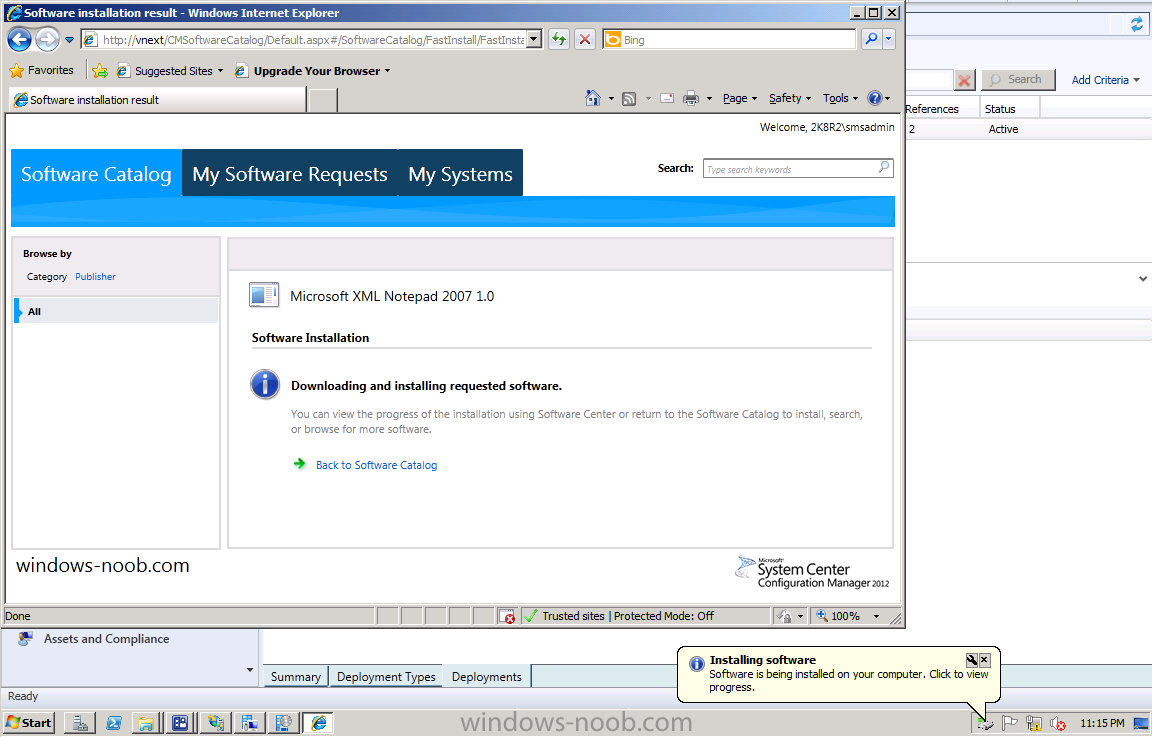The image size is (1152, 737).
Task: Click the Action Center flag tray icon
Action: click(1009, 724)
